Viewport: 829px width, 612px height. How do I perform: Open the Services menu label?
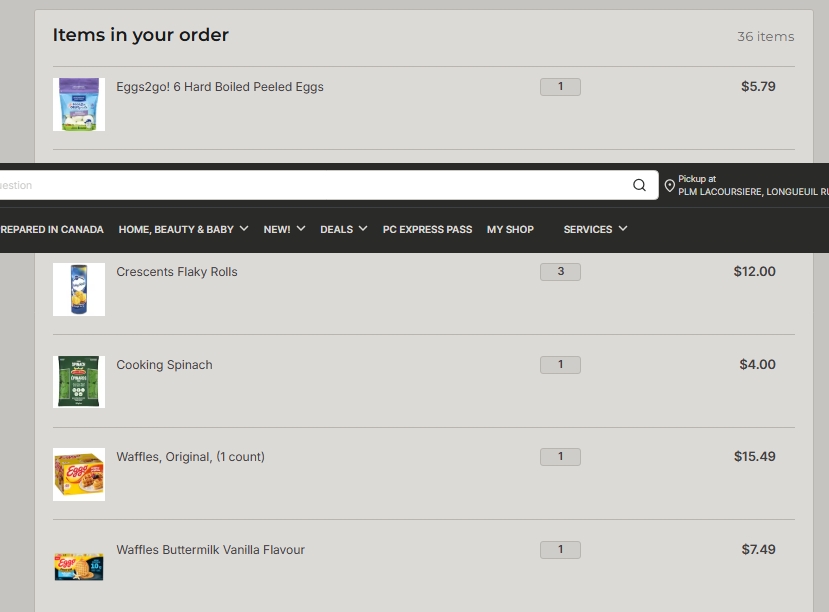coord(587,229)
